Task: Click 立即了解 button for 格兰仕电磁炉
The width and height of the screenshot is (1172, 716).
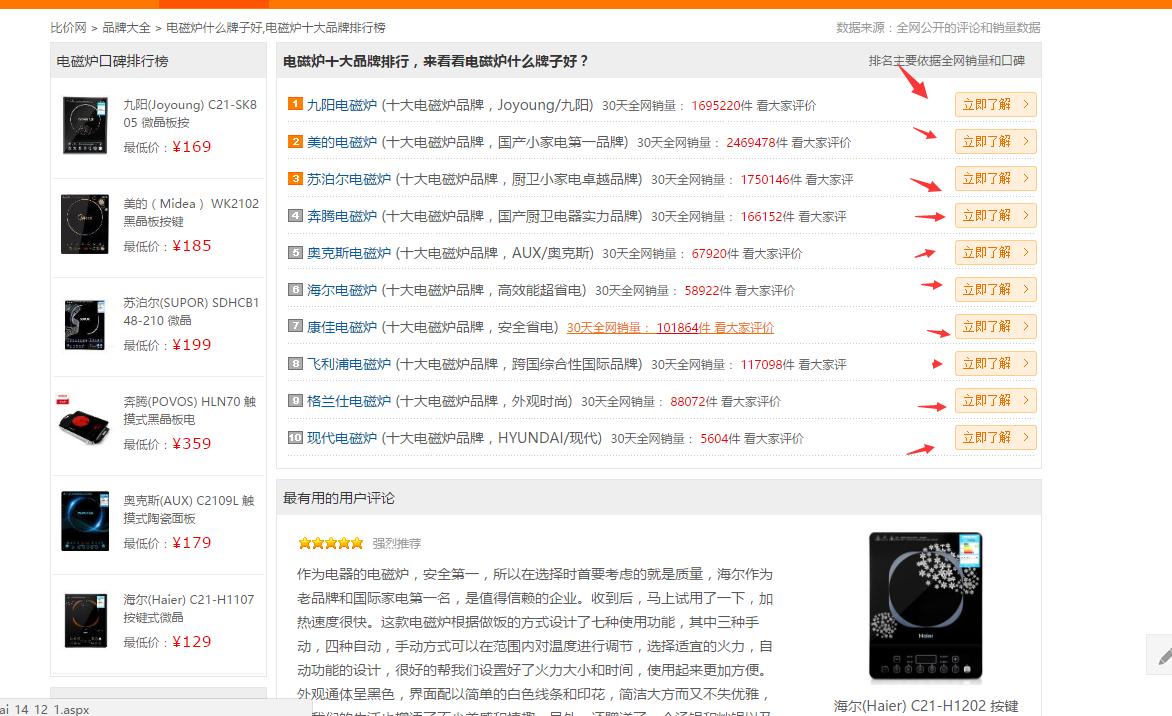Action: point(994,400)
